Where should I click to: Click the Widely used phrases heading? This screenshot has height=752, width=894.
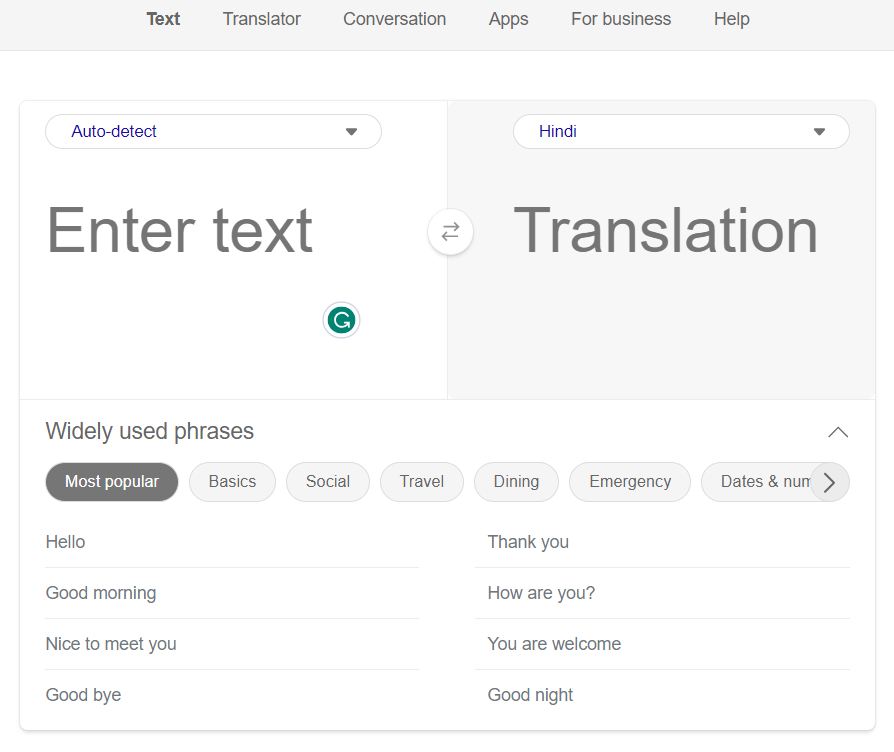tap(149, 432)
